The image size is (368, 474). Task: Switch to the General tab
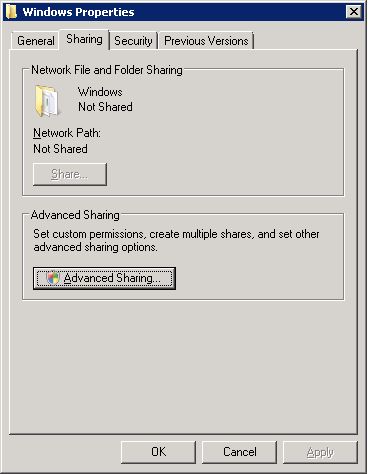(36, 41)
